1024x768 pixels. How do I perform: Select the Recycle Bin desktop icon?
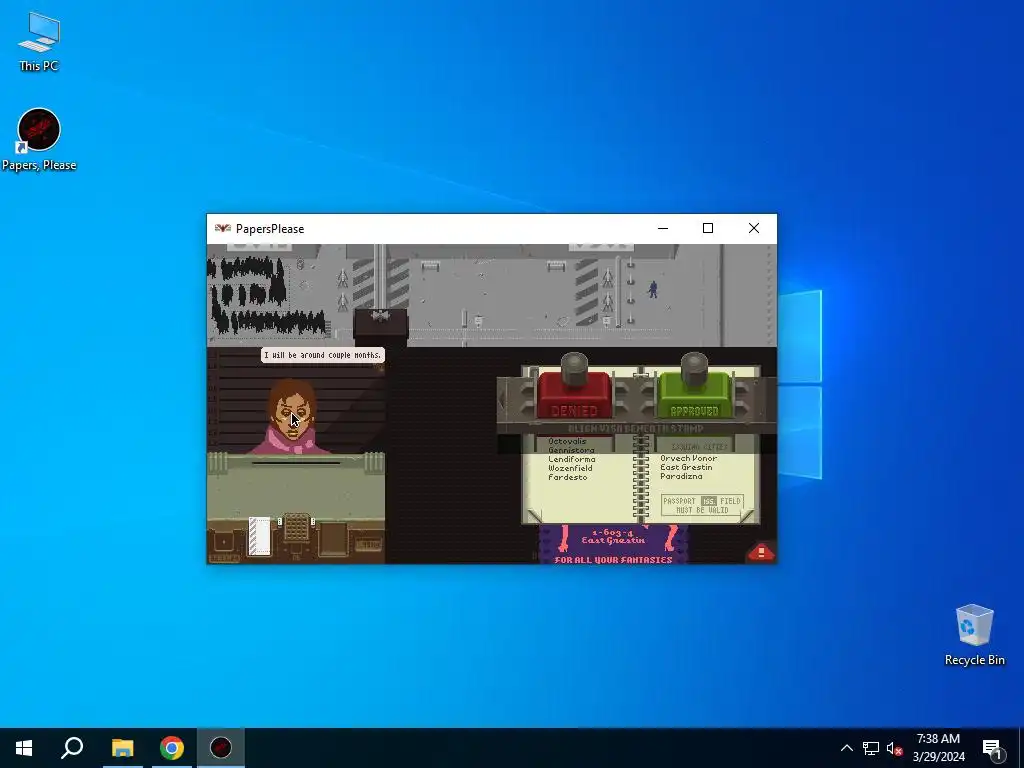[x=974, y=635]
